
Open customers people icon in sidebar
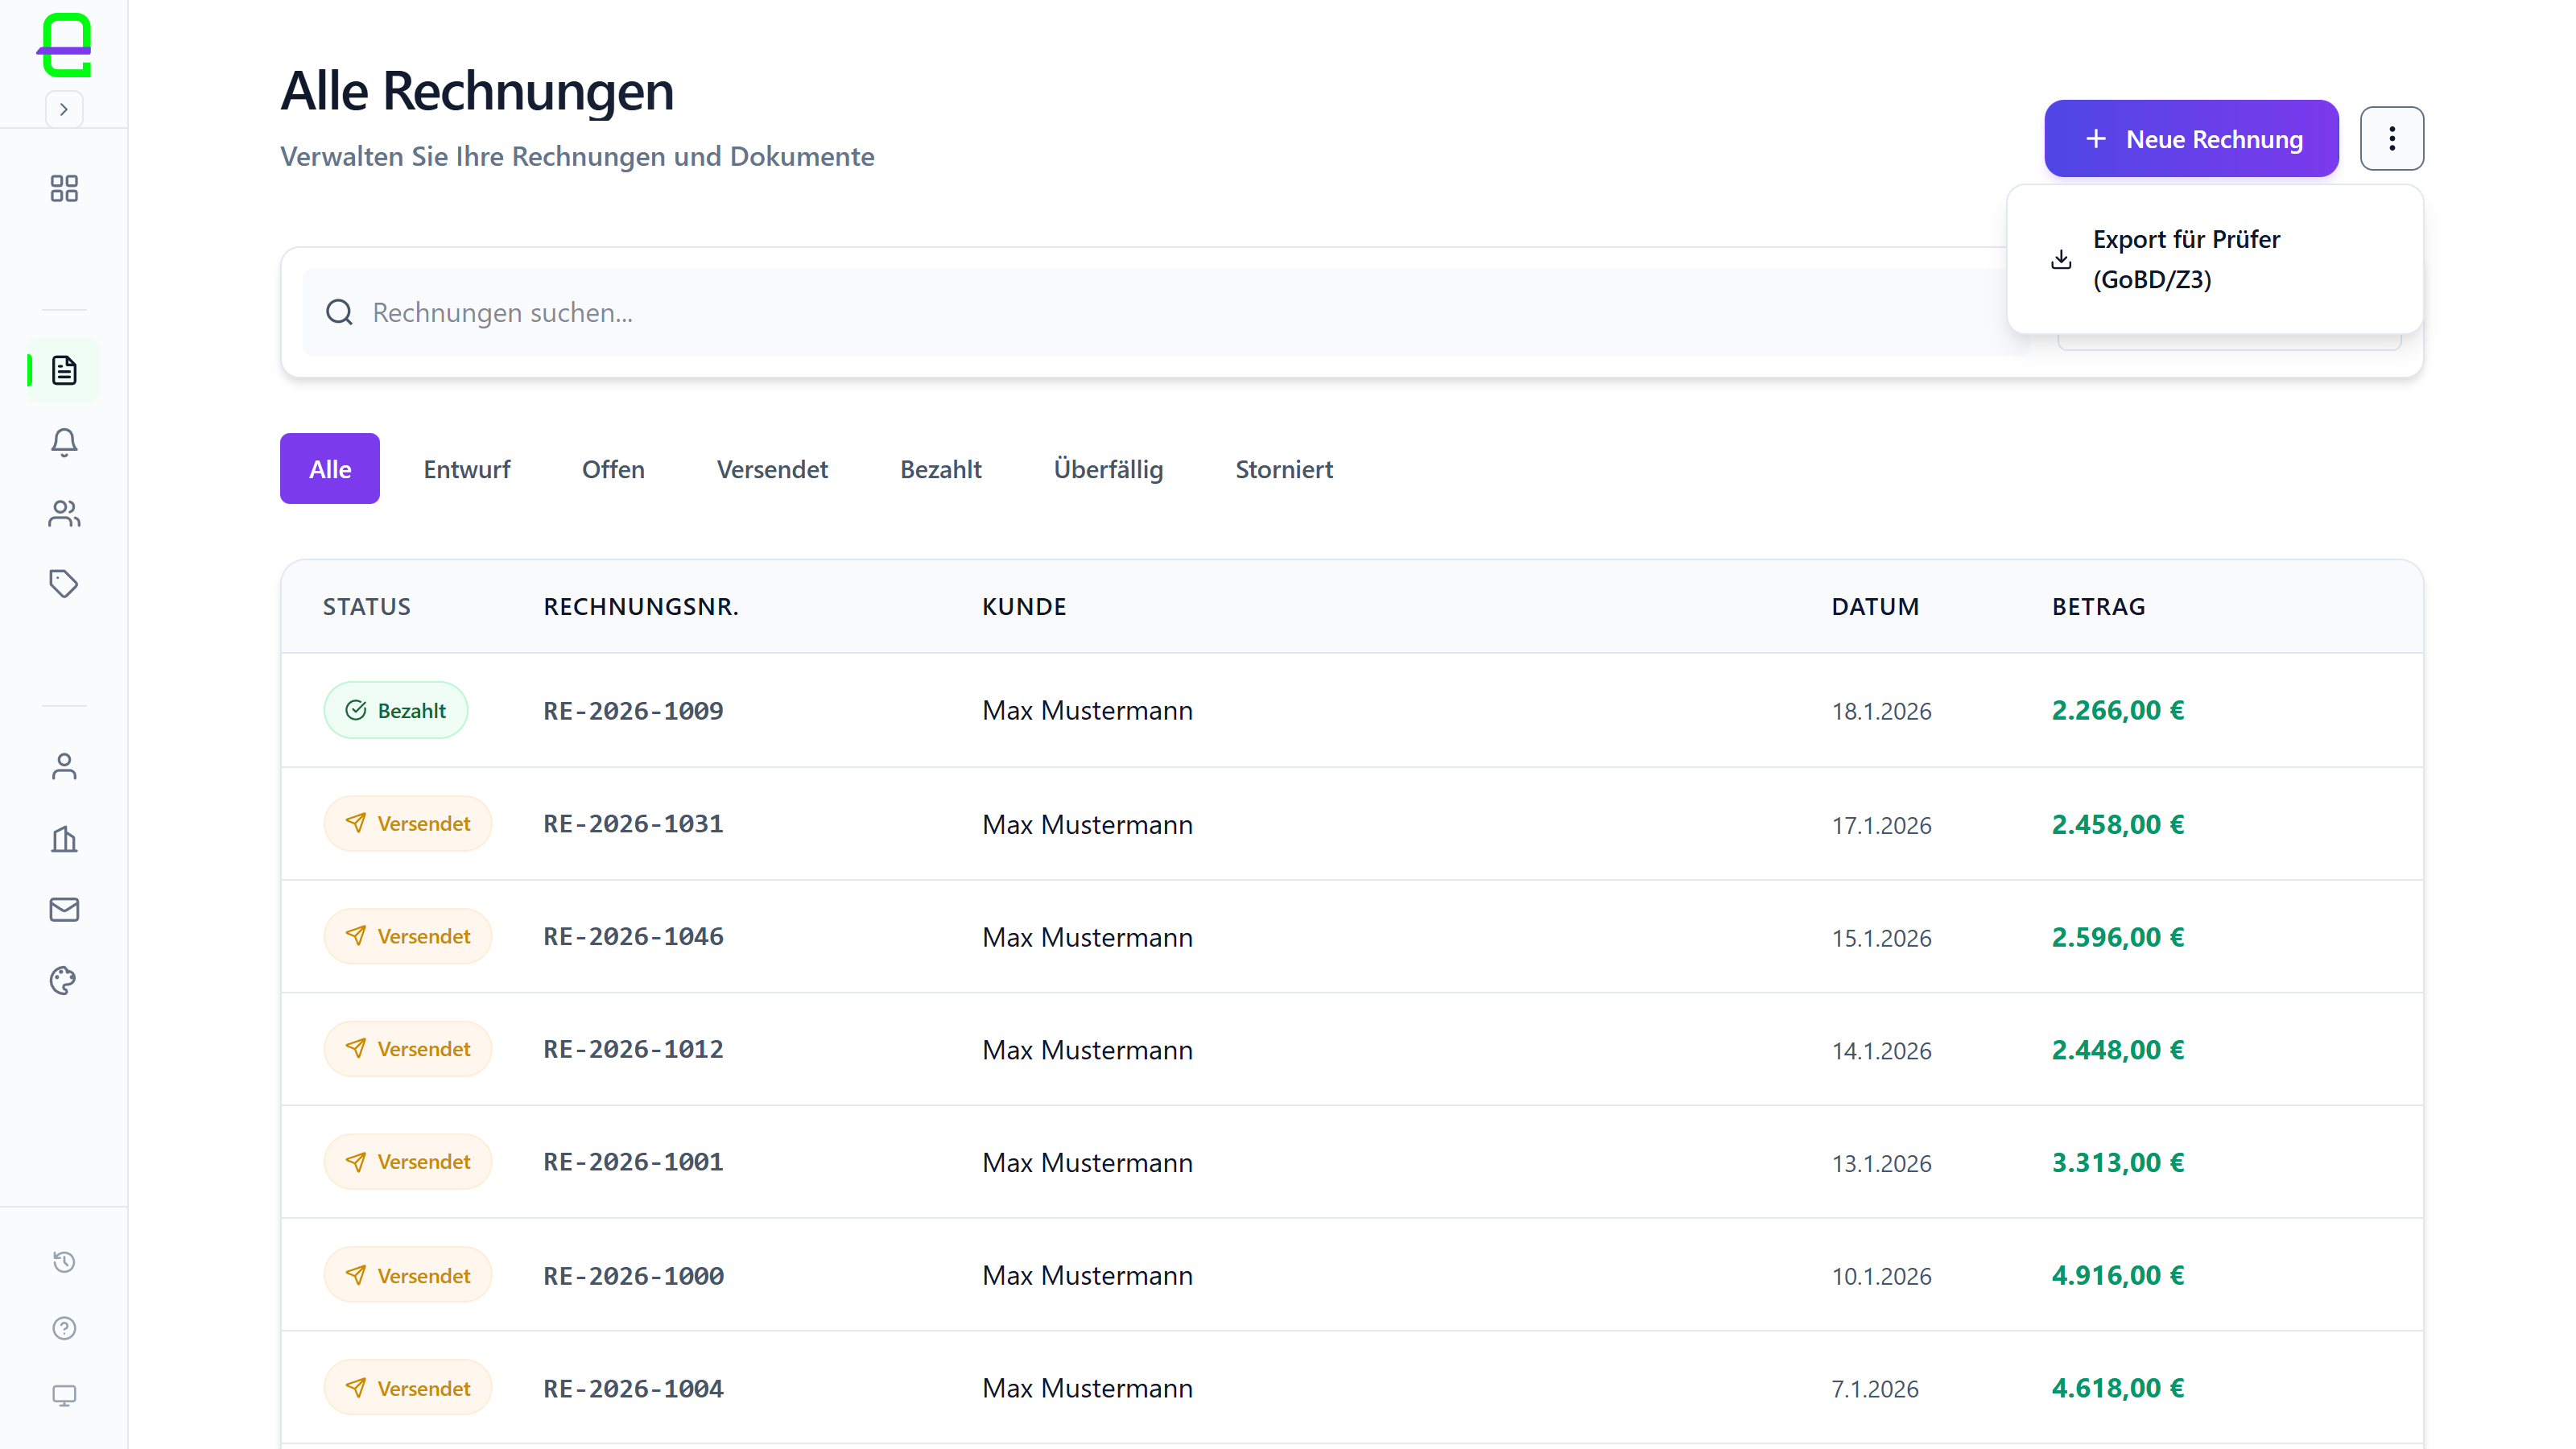point(64,513)
